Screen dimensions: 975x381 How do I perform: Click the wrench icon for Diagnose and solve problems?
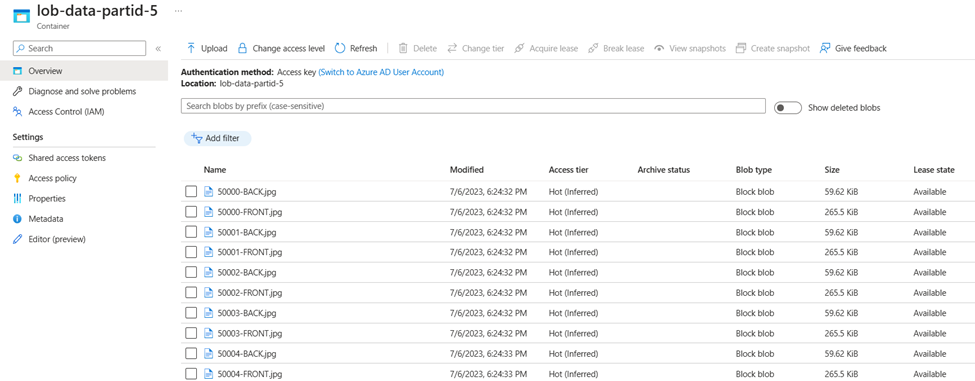(17, 91)
